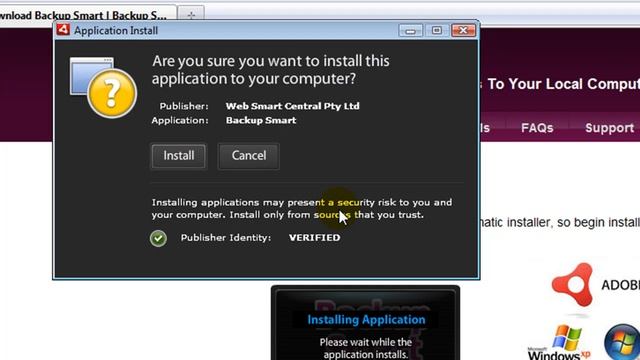
Task: Click the Application Install title text
Action: click(x=116, y=31)
